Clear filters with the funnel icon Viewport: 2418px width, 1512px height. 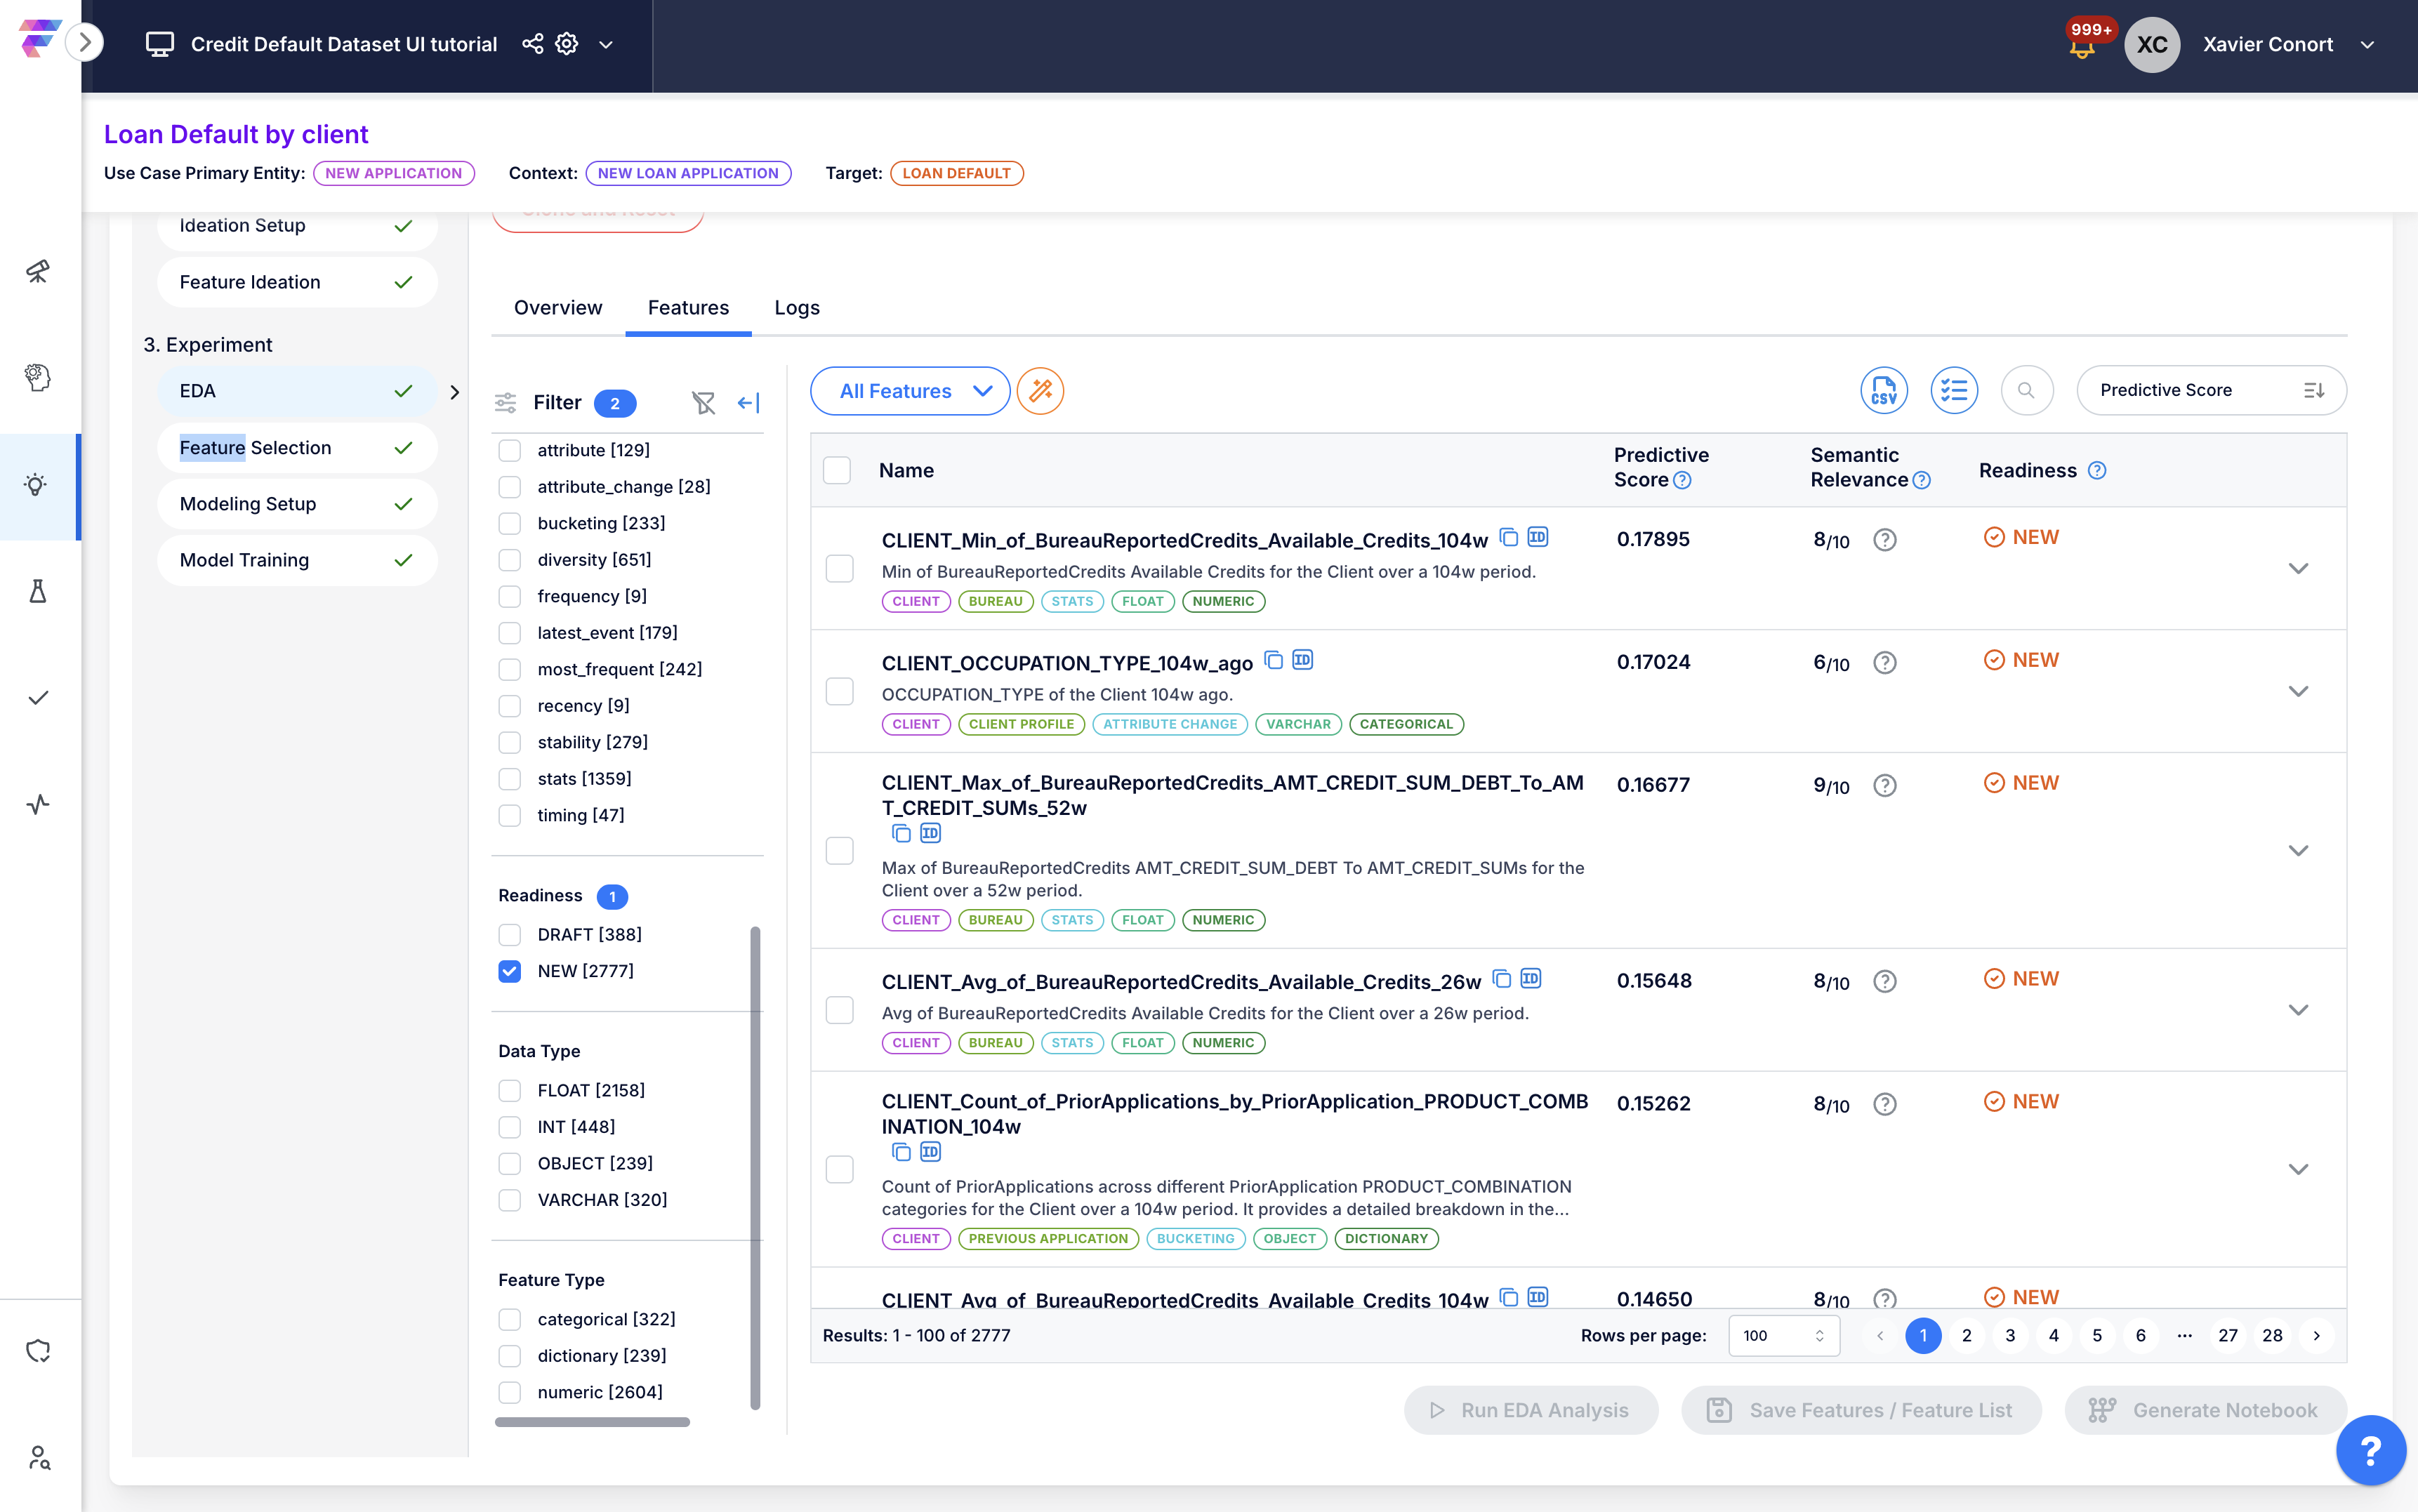(703, 402)
